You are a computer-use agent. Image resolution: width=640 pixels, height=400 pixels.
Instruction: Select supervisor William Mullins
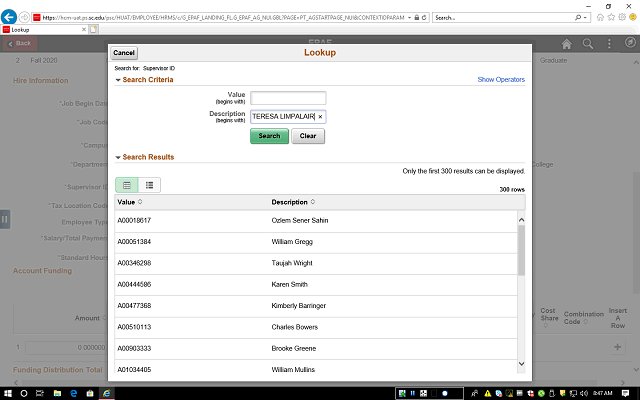[293, 369]
